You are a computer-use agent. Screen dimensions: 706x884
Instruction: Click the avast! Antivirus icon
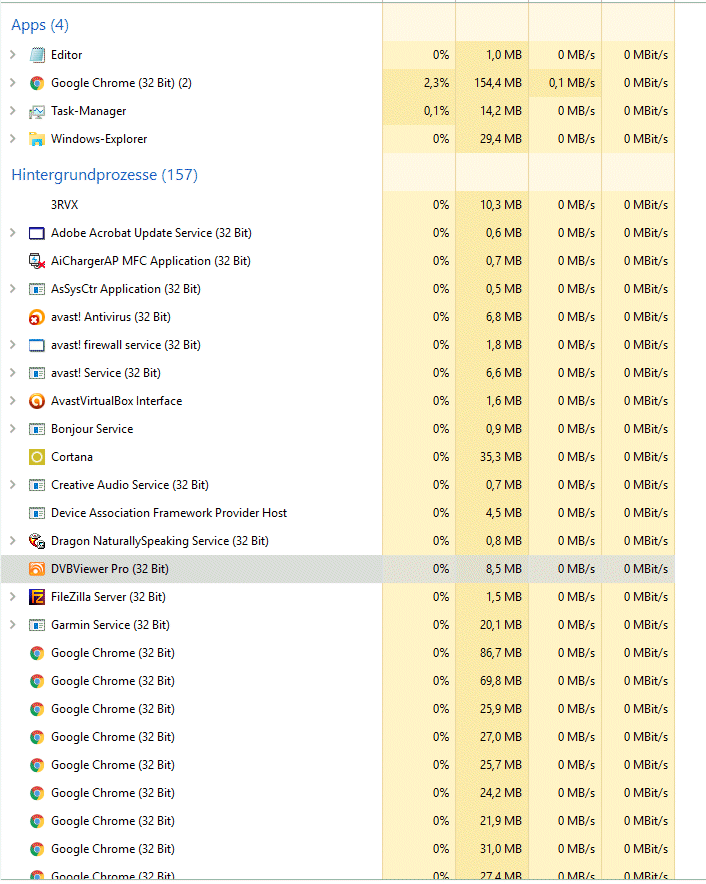tap(37, 317)
